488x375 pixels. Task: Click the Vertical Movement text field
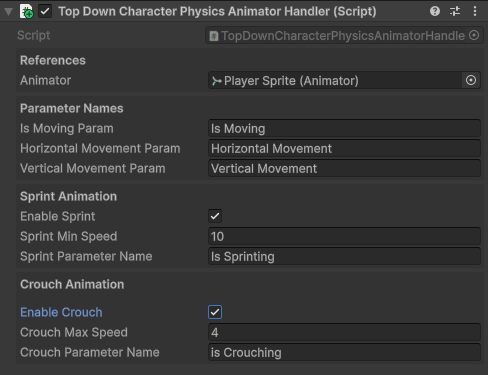tap(344, 168)
